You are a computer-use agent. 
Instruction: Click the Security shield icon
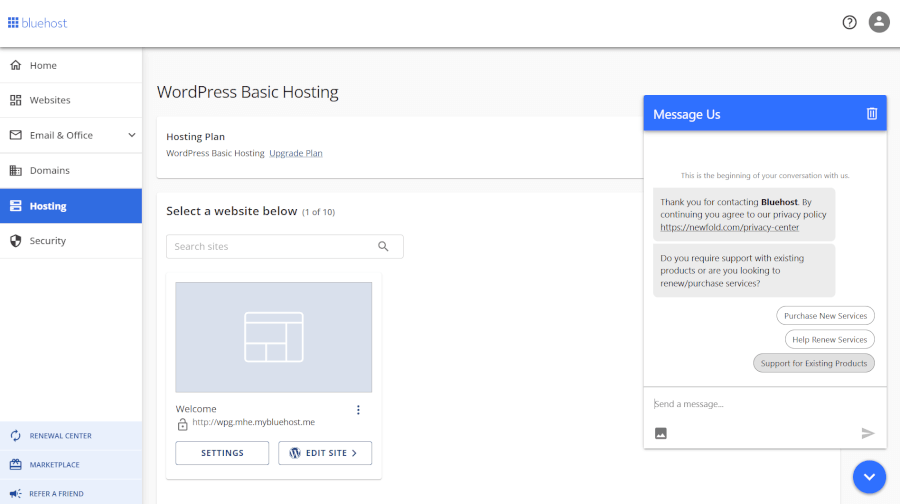pos(15,241)
